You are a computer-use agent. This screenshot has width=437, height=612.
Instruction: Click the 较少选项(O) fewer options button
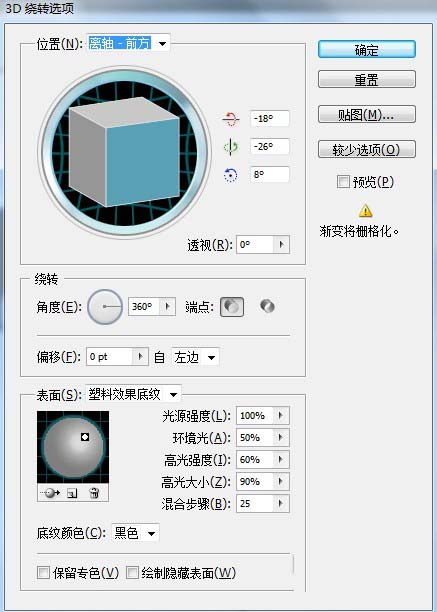coord(366,149)
